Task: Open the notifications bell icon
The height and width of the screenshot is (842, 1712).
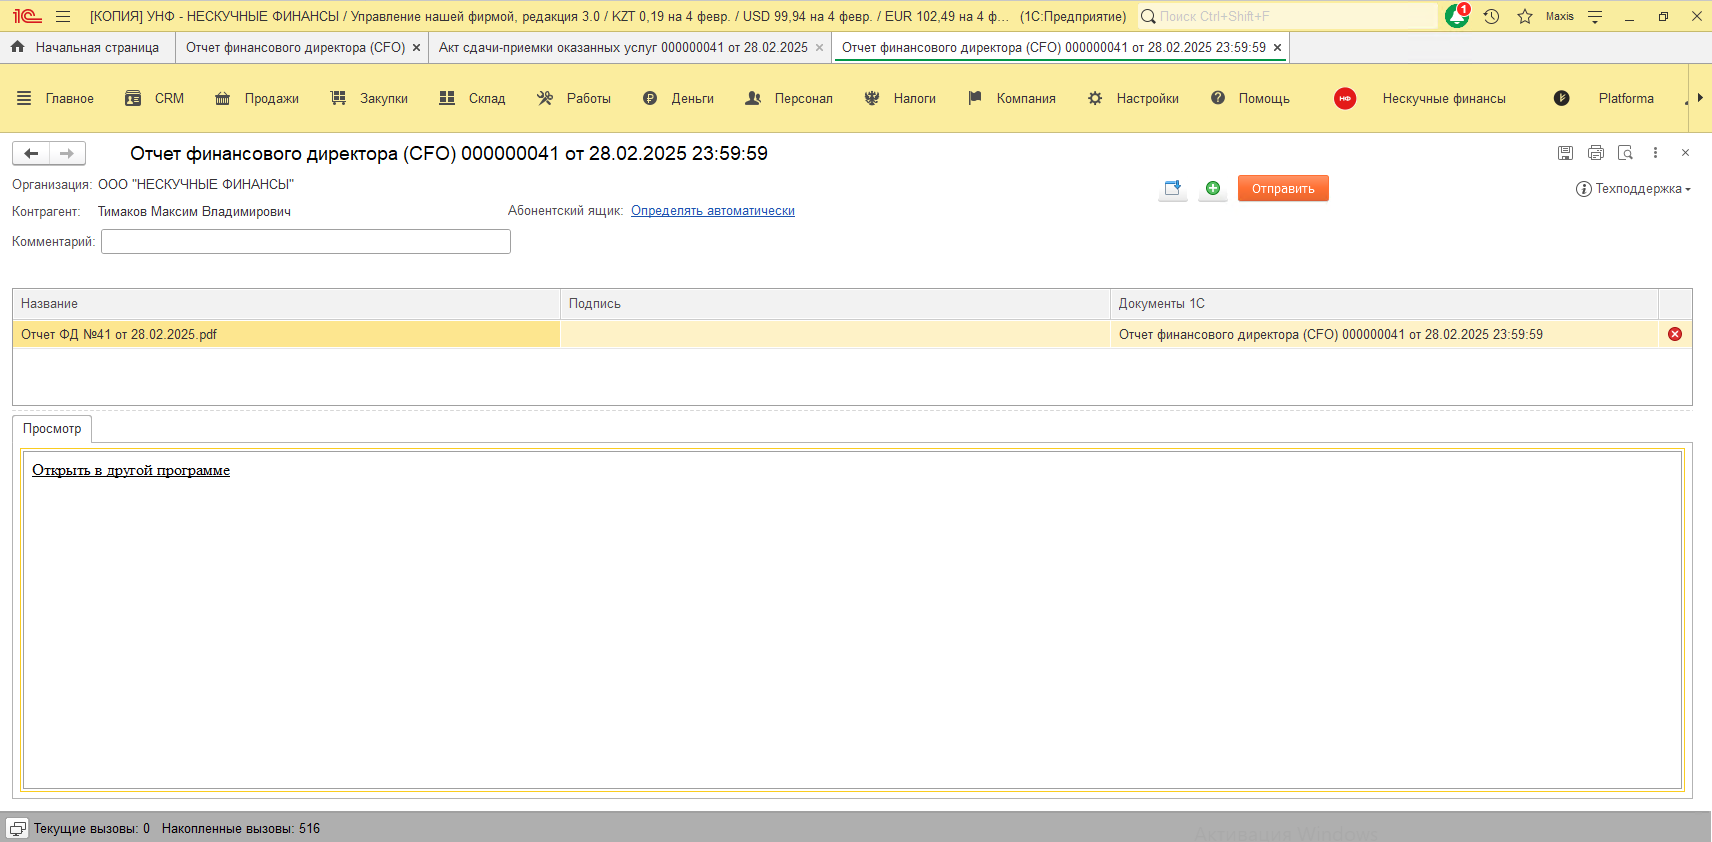Action: tap(1456, 16)
